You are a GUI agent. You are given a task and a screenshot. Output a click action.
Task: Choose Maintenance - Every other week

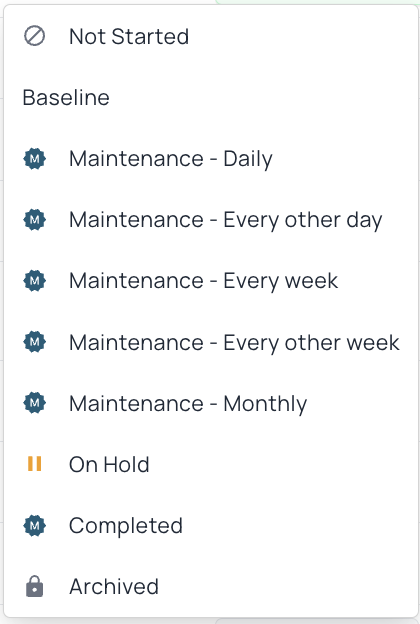pos(211,342)
